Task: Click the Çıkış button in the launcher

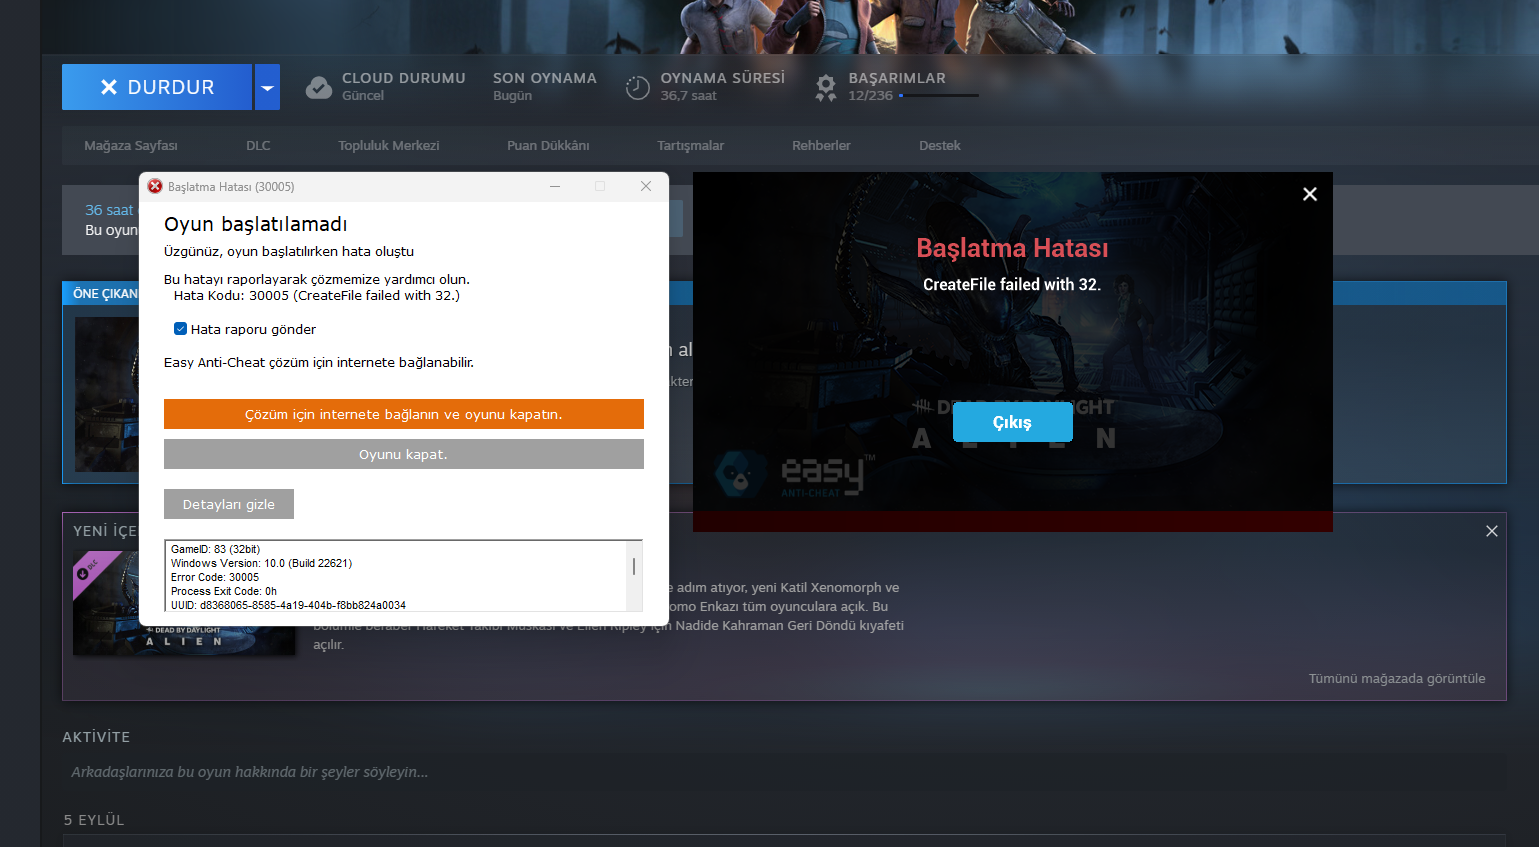Action: [x=1013, y=422]
